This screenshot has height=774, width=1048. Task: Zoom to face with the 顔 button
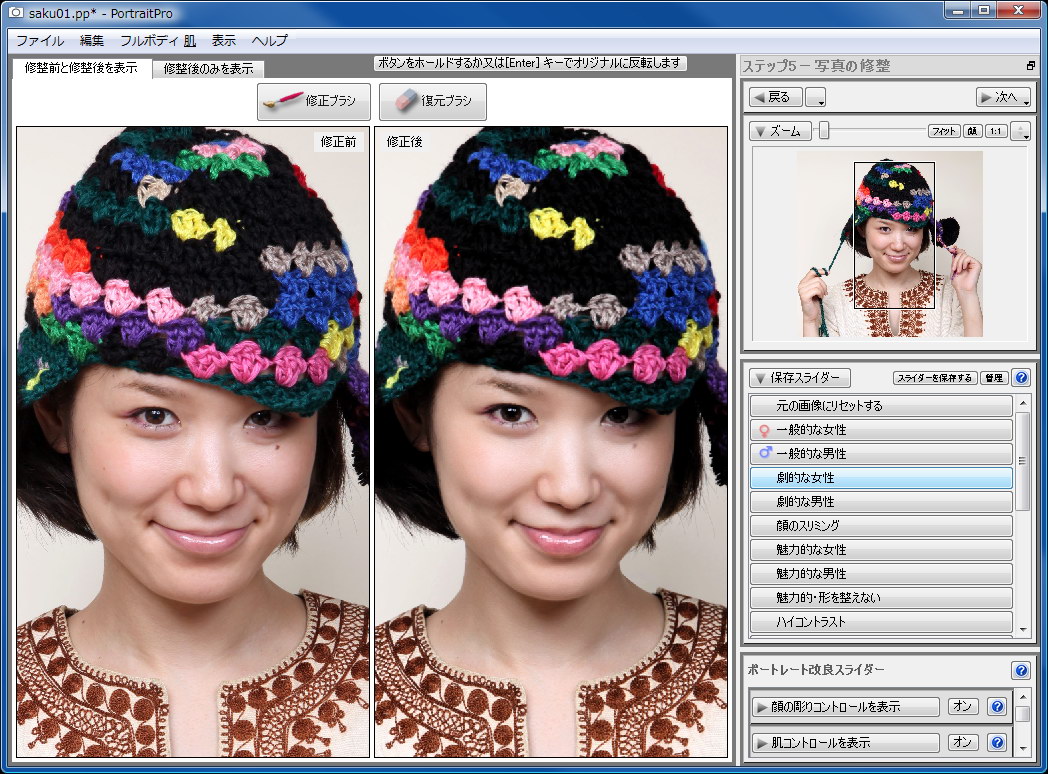pyautogui.click(x=972, y=131)
